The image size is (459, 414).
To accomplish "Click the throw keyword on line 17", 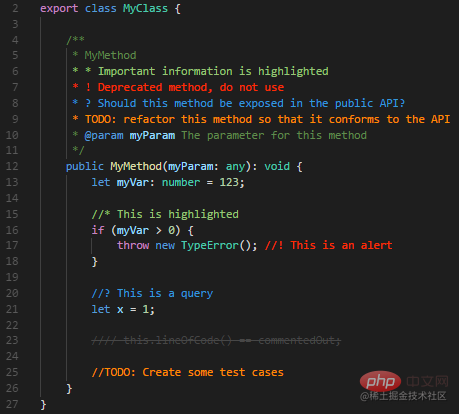I will (133, 245).
